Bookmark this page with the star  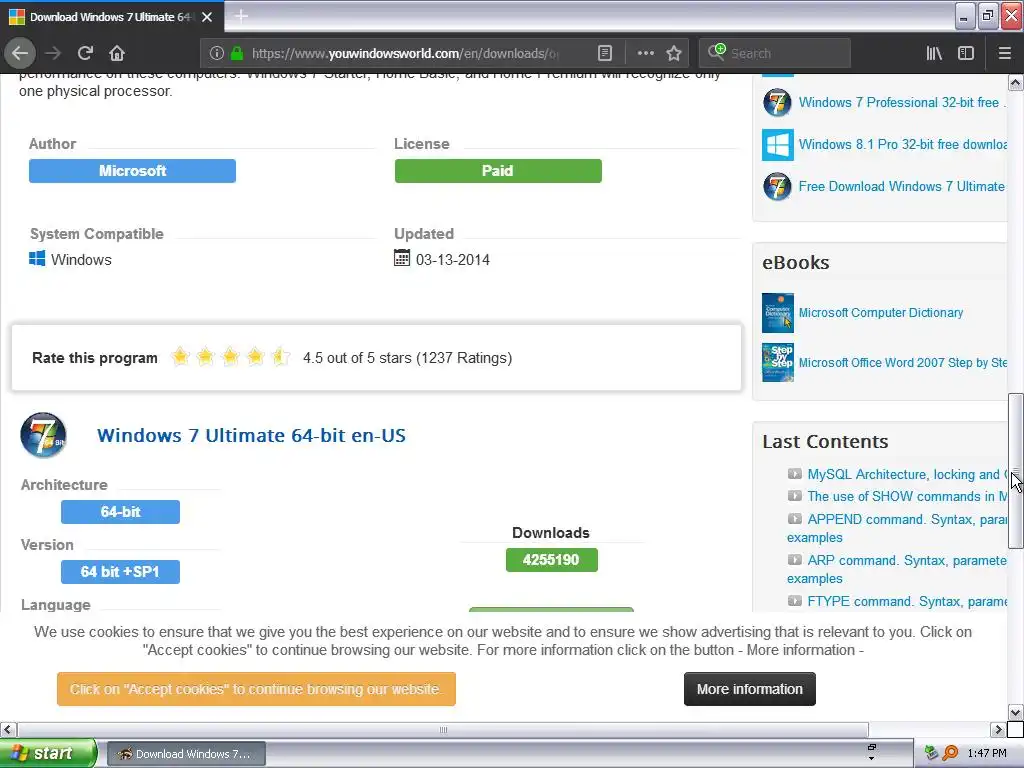674,53
